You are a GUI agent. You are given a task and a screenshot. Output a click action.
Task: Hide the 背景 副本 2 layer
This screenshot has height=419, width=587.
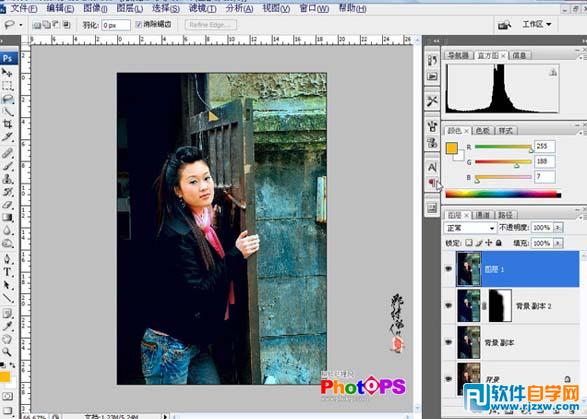pyautogui.click(x=448, y=305)
